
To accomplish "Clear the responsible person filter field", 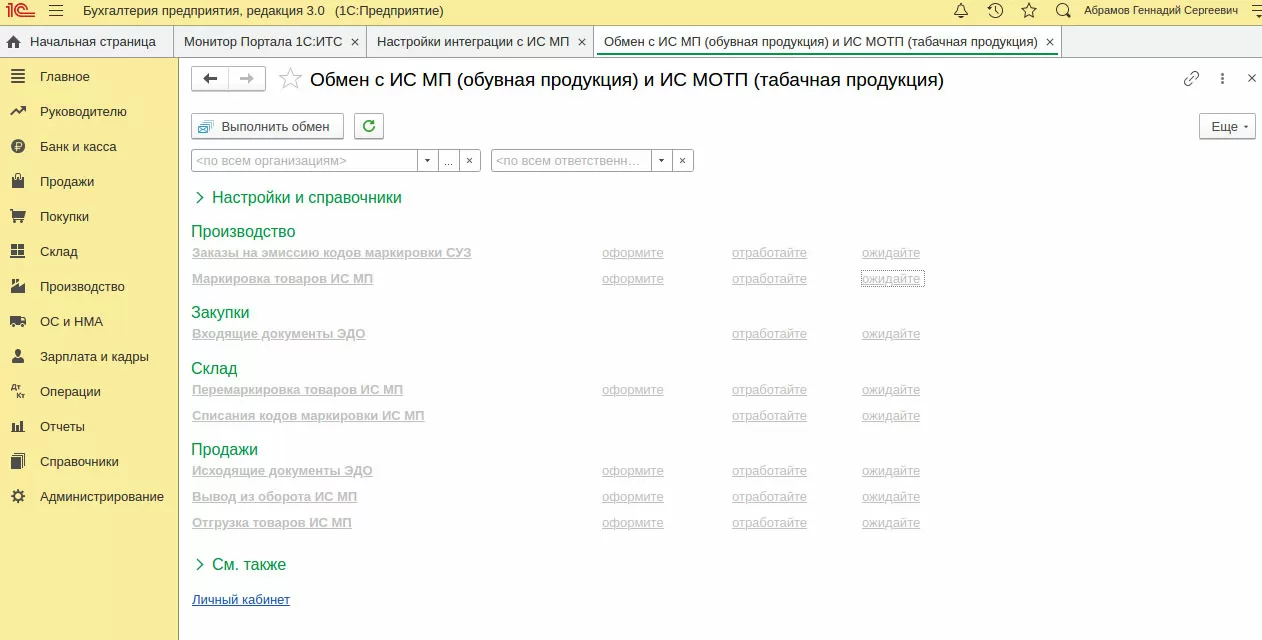I will [x=682, y=160].
